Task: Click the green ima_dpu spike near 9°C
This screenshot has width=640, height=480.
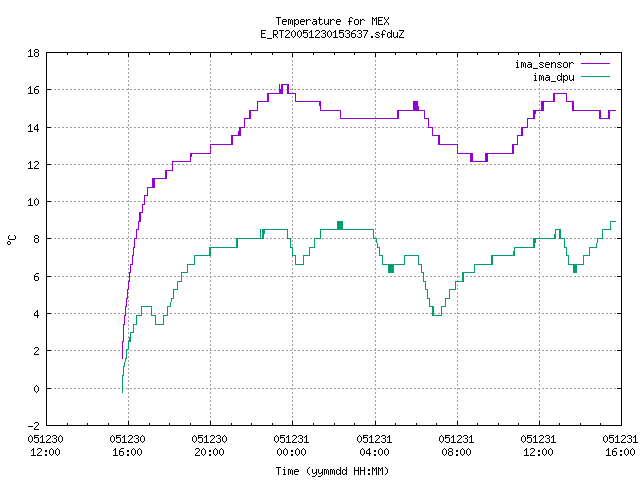Action: coord(340,225)
